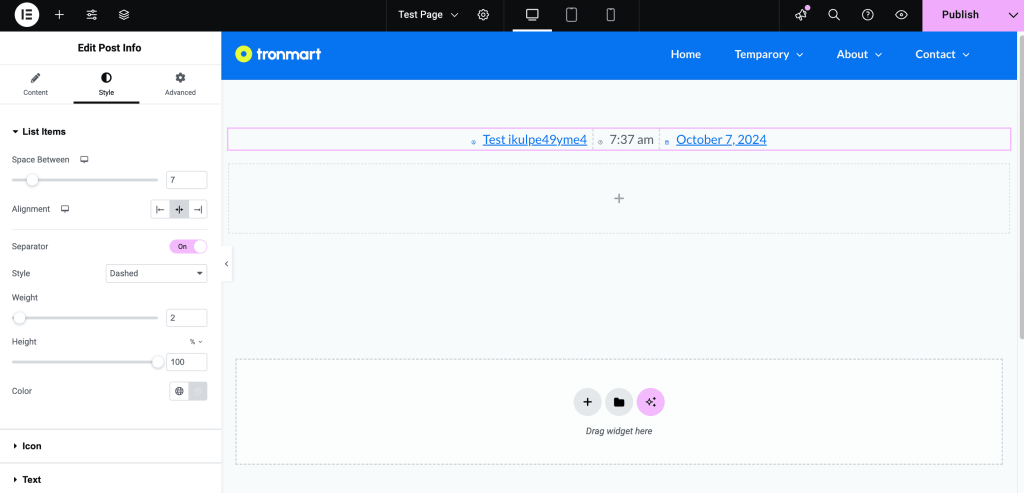Open the Test Page document dropdown

pyautogui.click(x=428, y=15)
